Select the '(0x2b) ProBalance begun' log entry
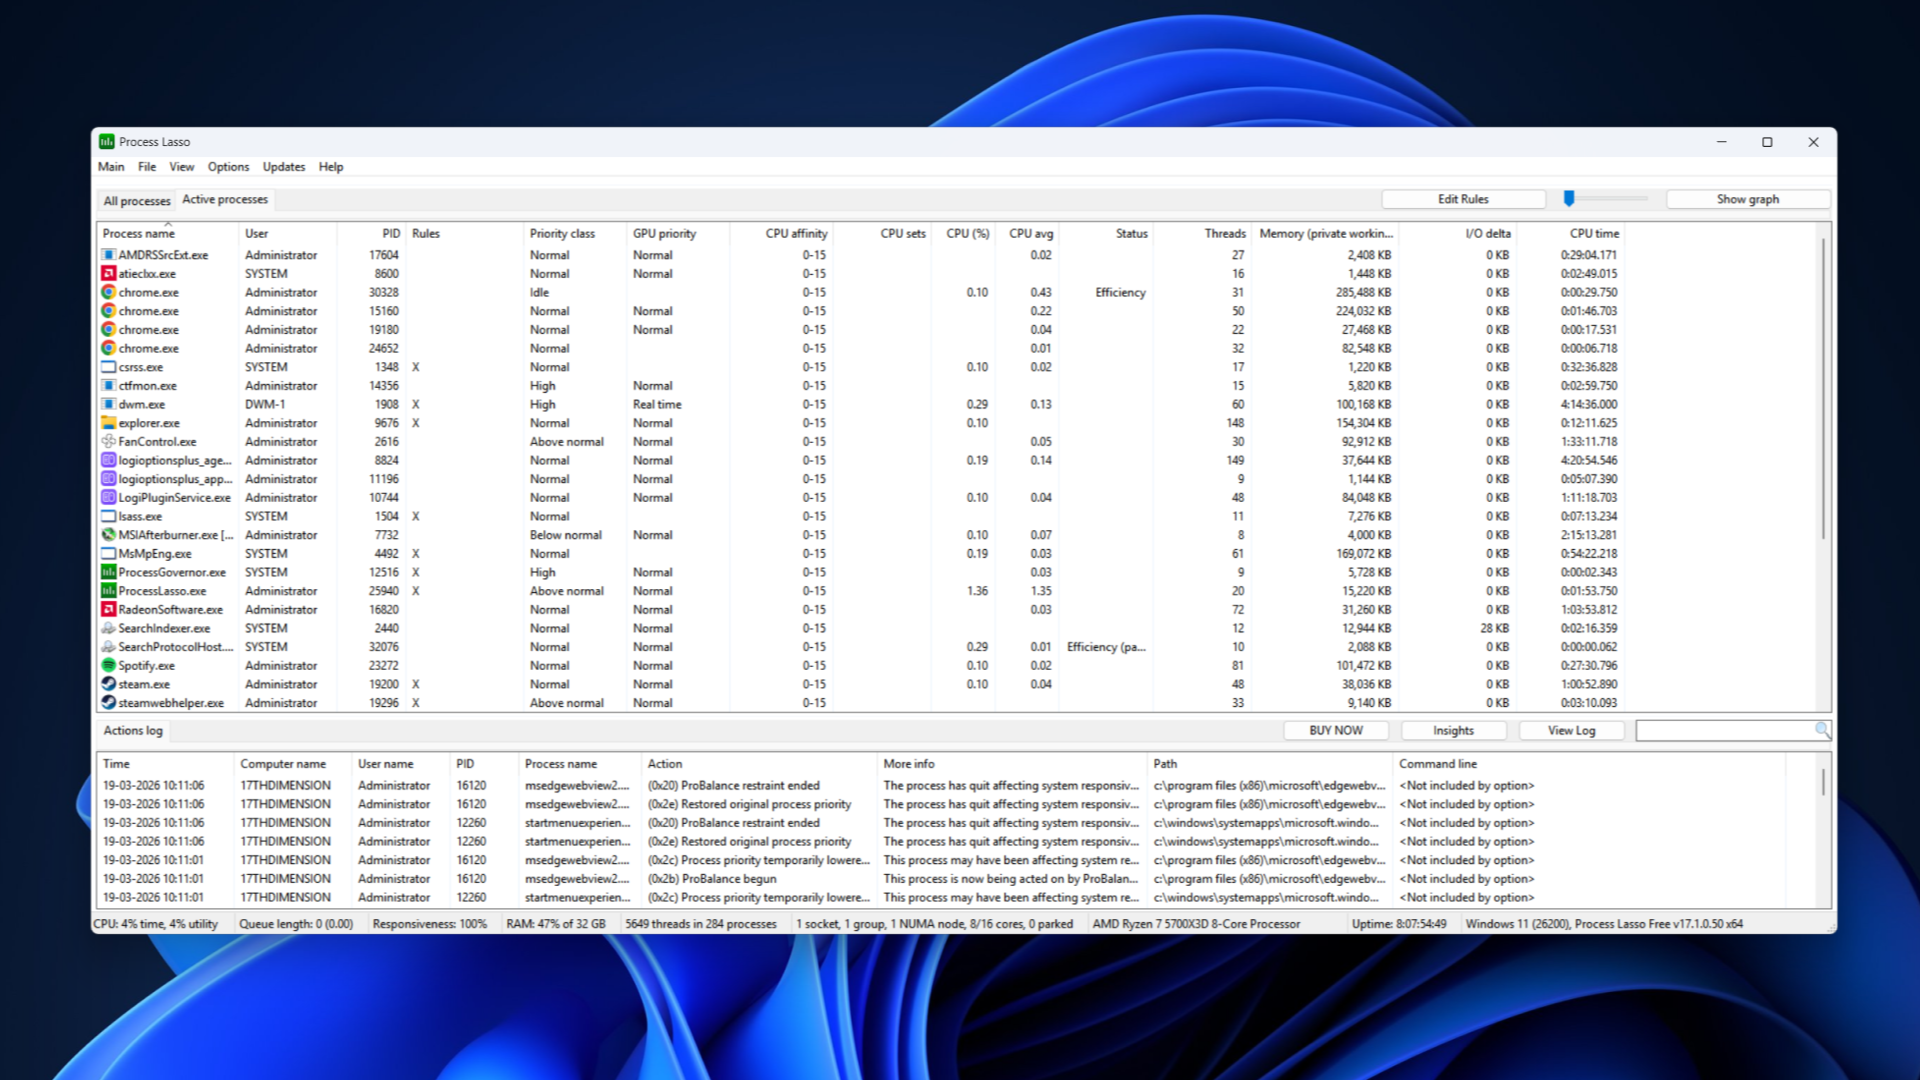 tap(712, 879)
